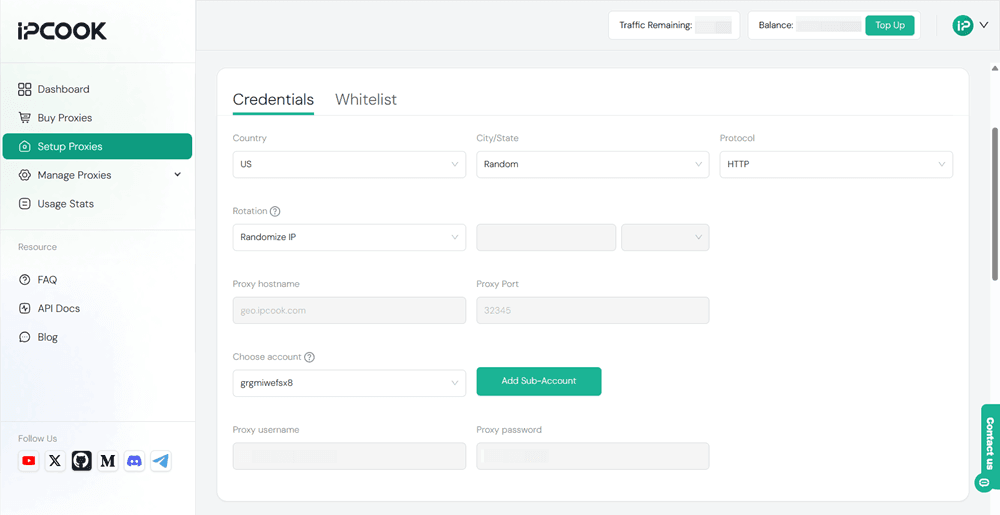Click the Top Up button
This screenshot has width=1000, height=515.
889,26
